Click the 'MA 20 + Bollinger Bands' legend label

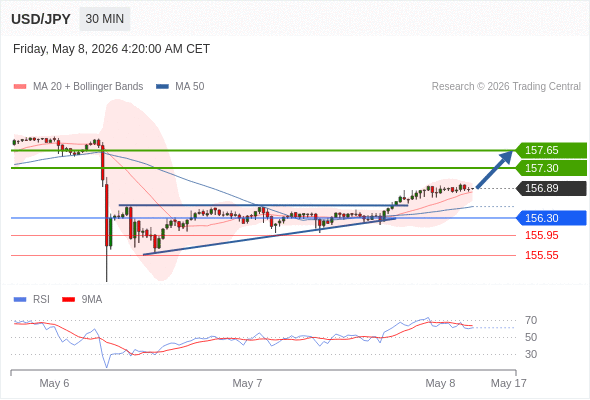coord(88,87)
